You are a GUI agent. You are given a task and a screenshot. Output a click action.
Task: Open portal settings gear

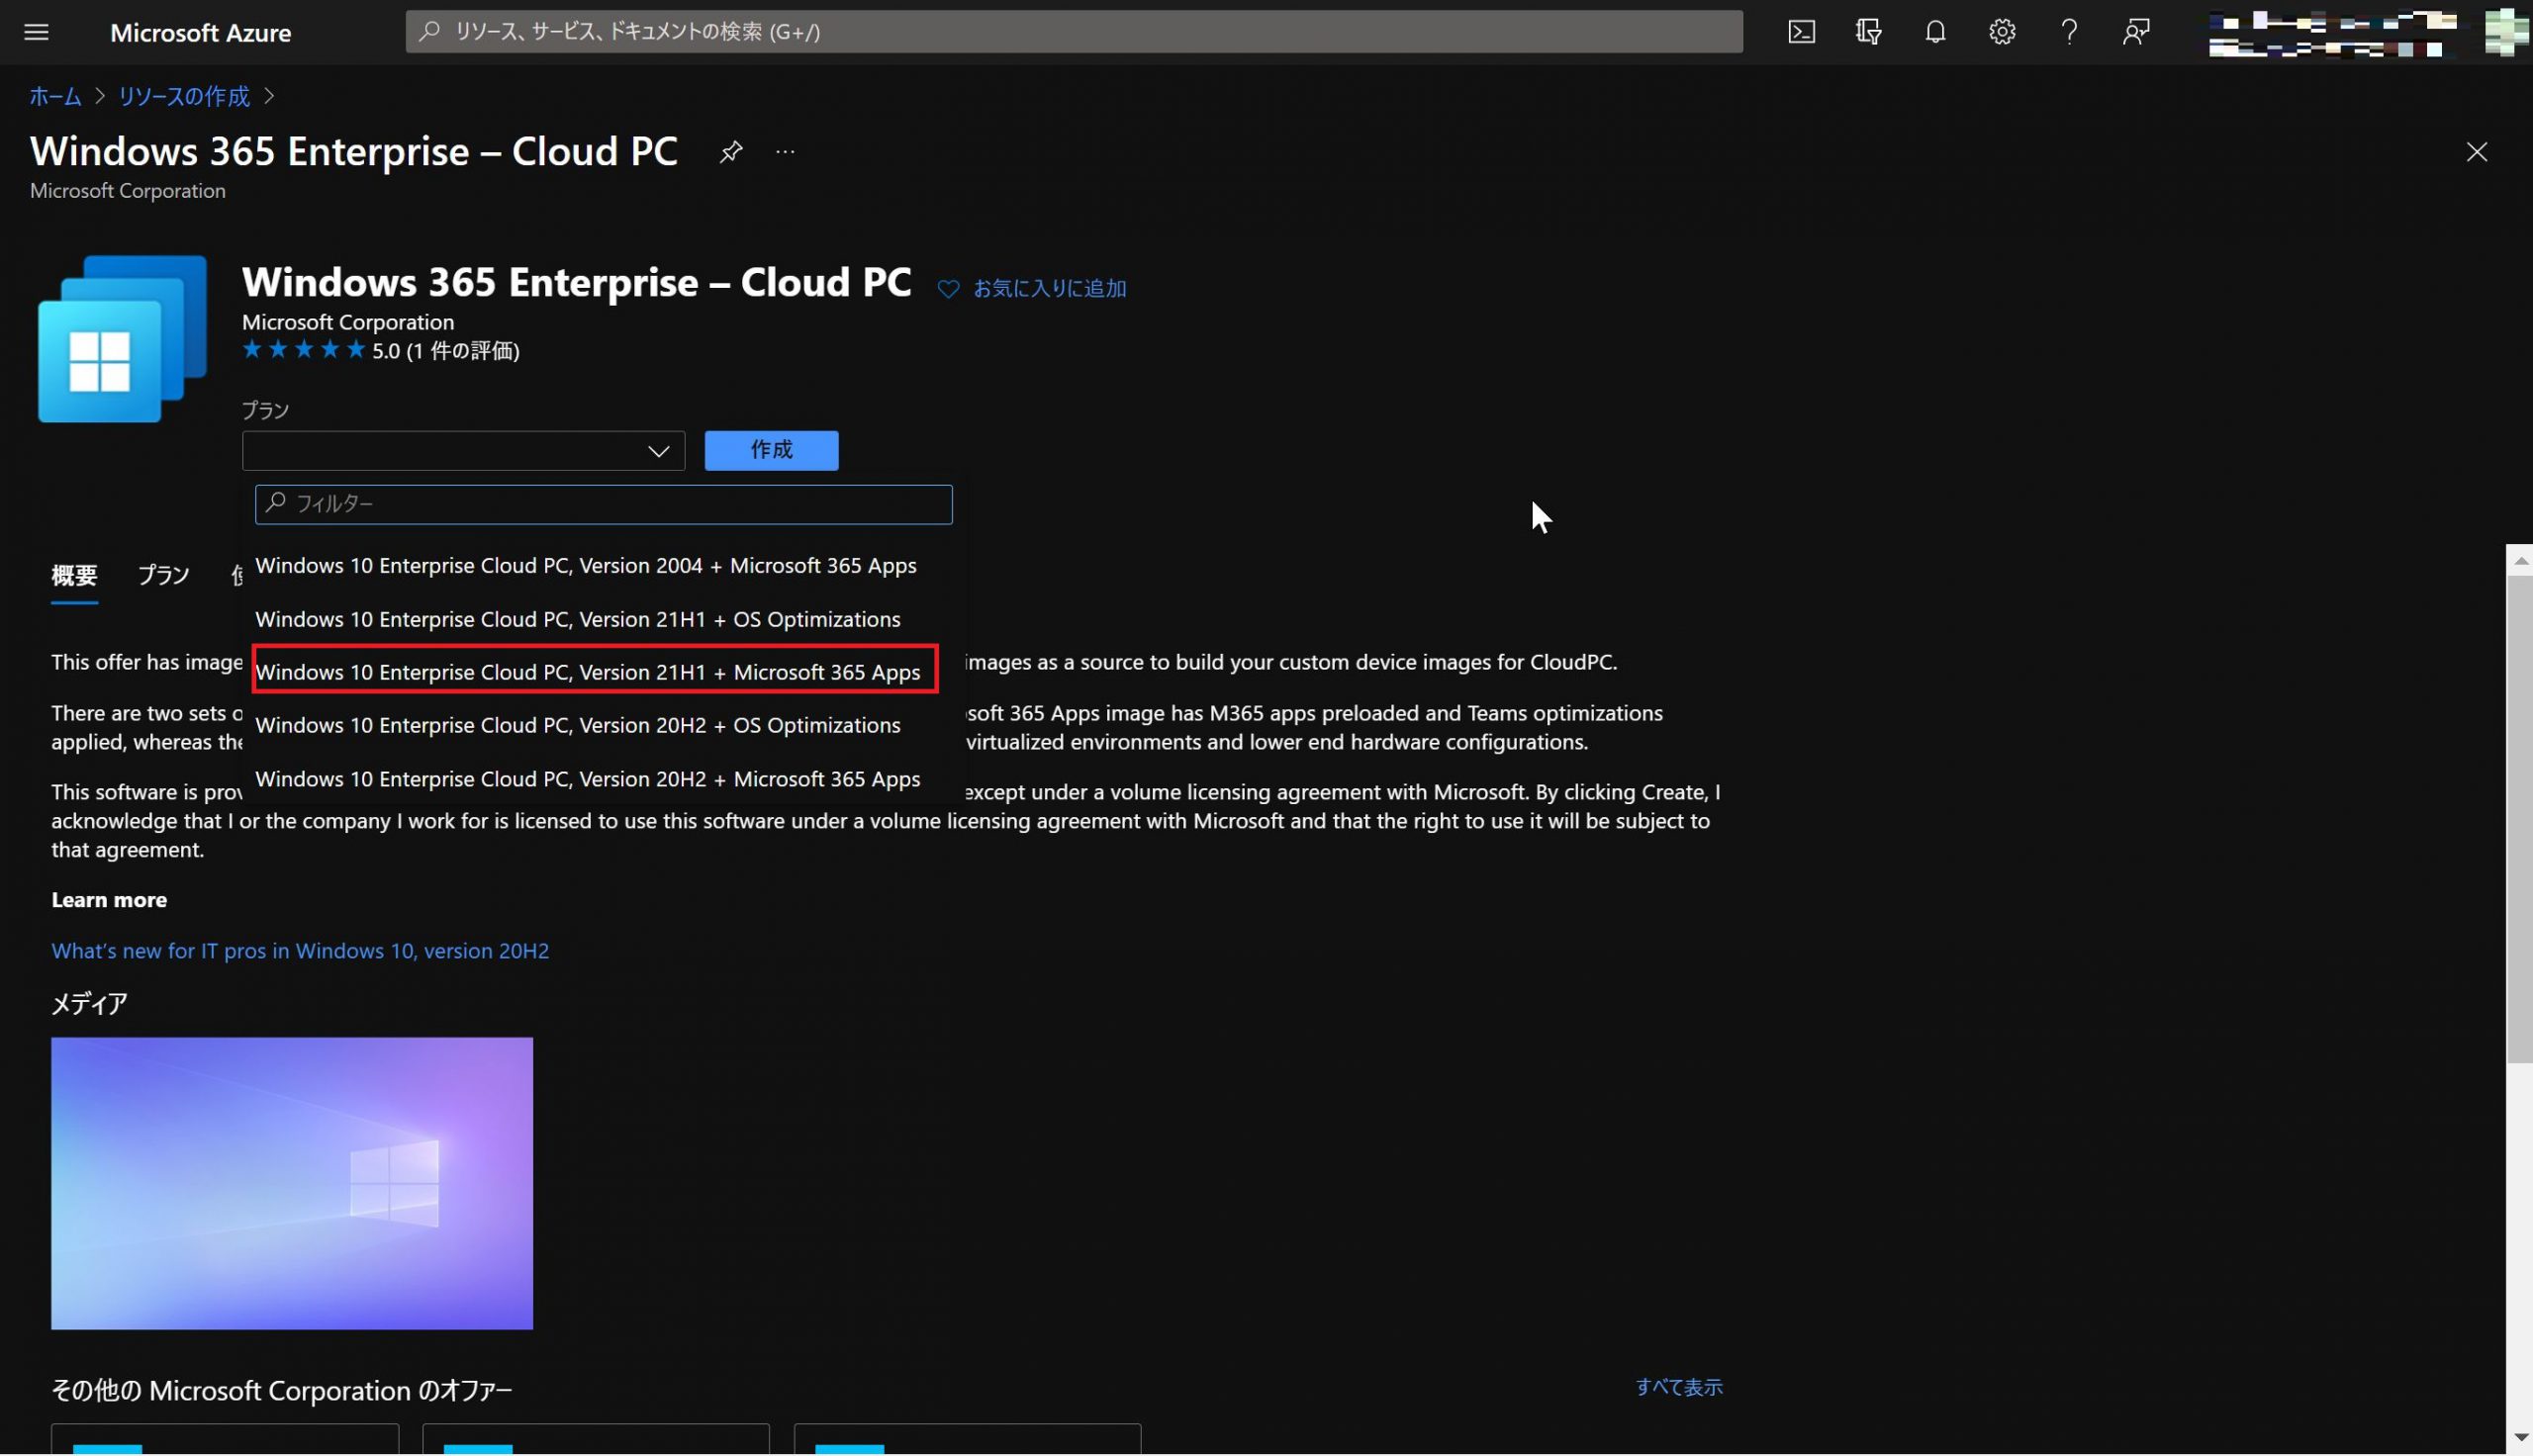point(2002,32)
